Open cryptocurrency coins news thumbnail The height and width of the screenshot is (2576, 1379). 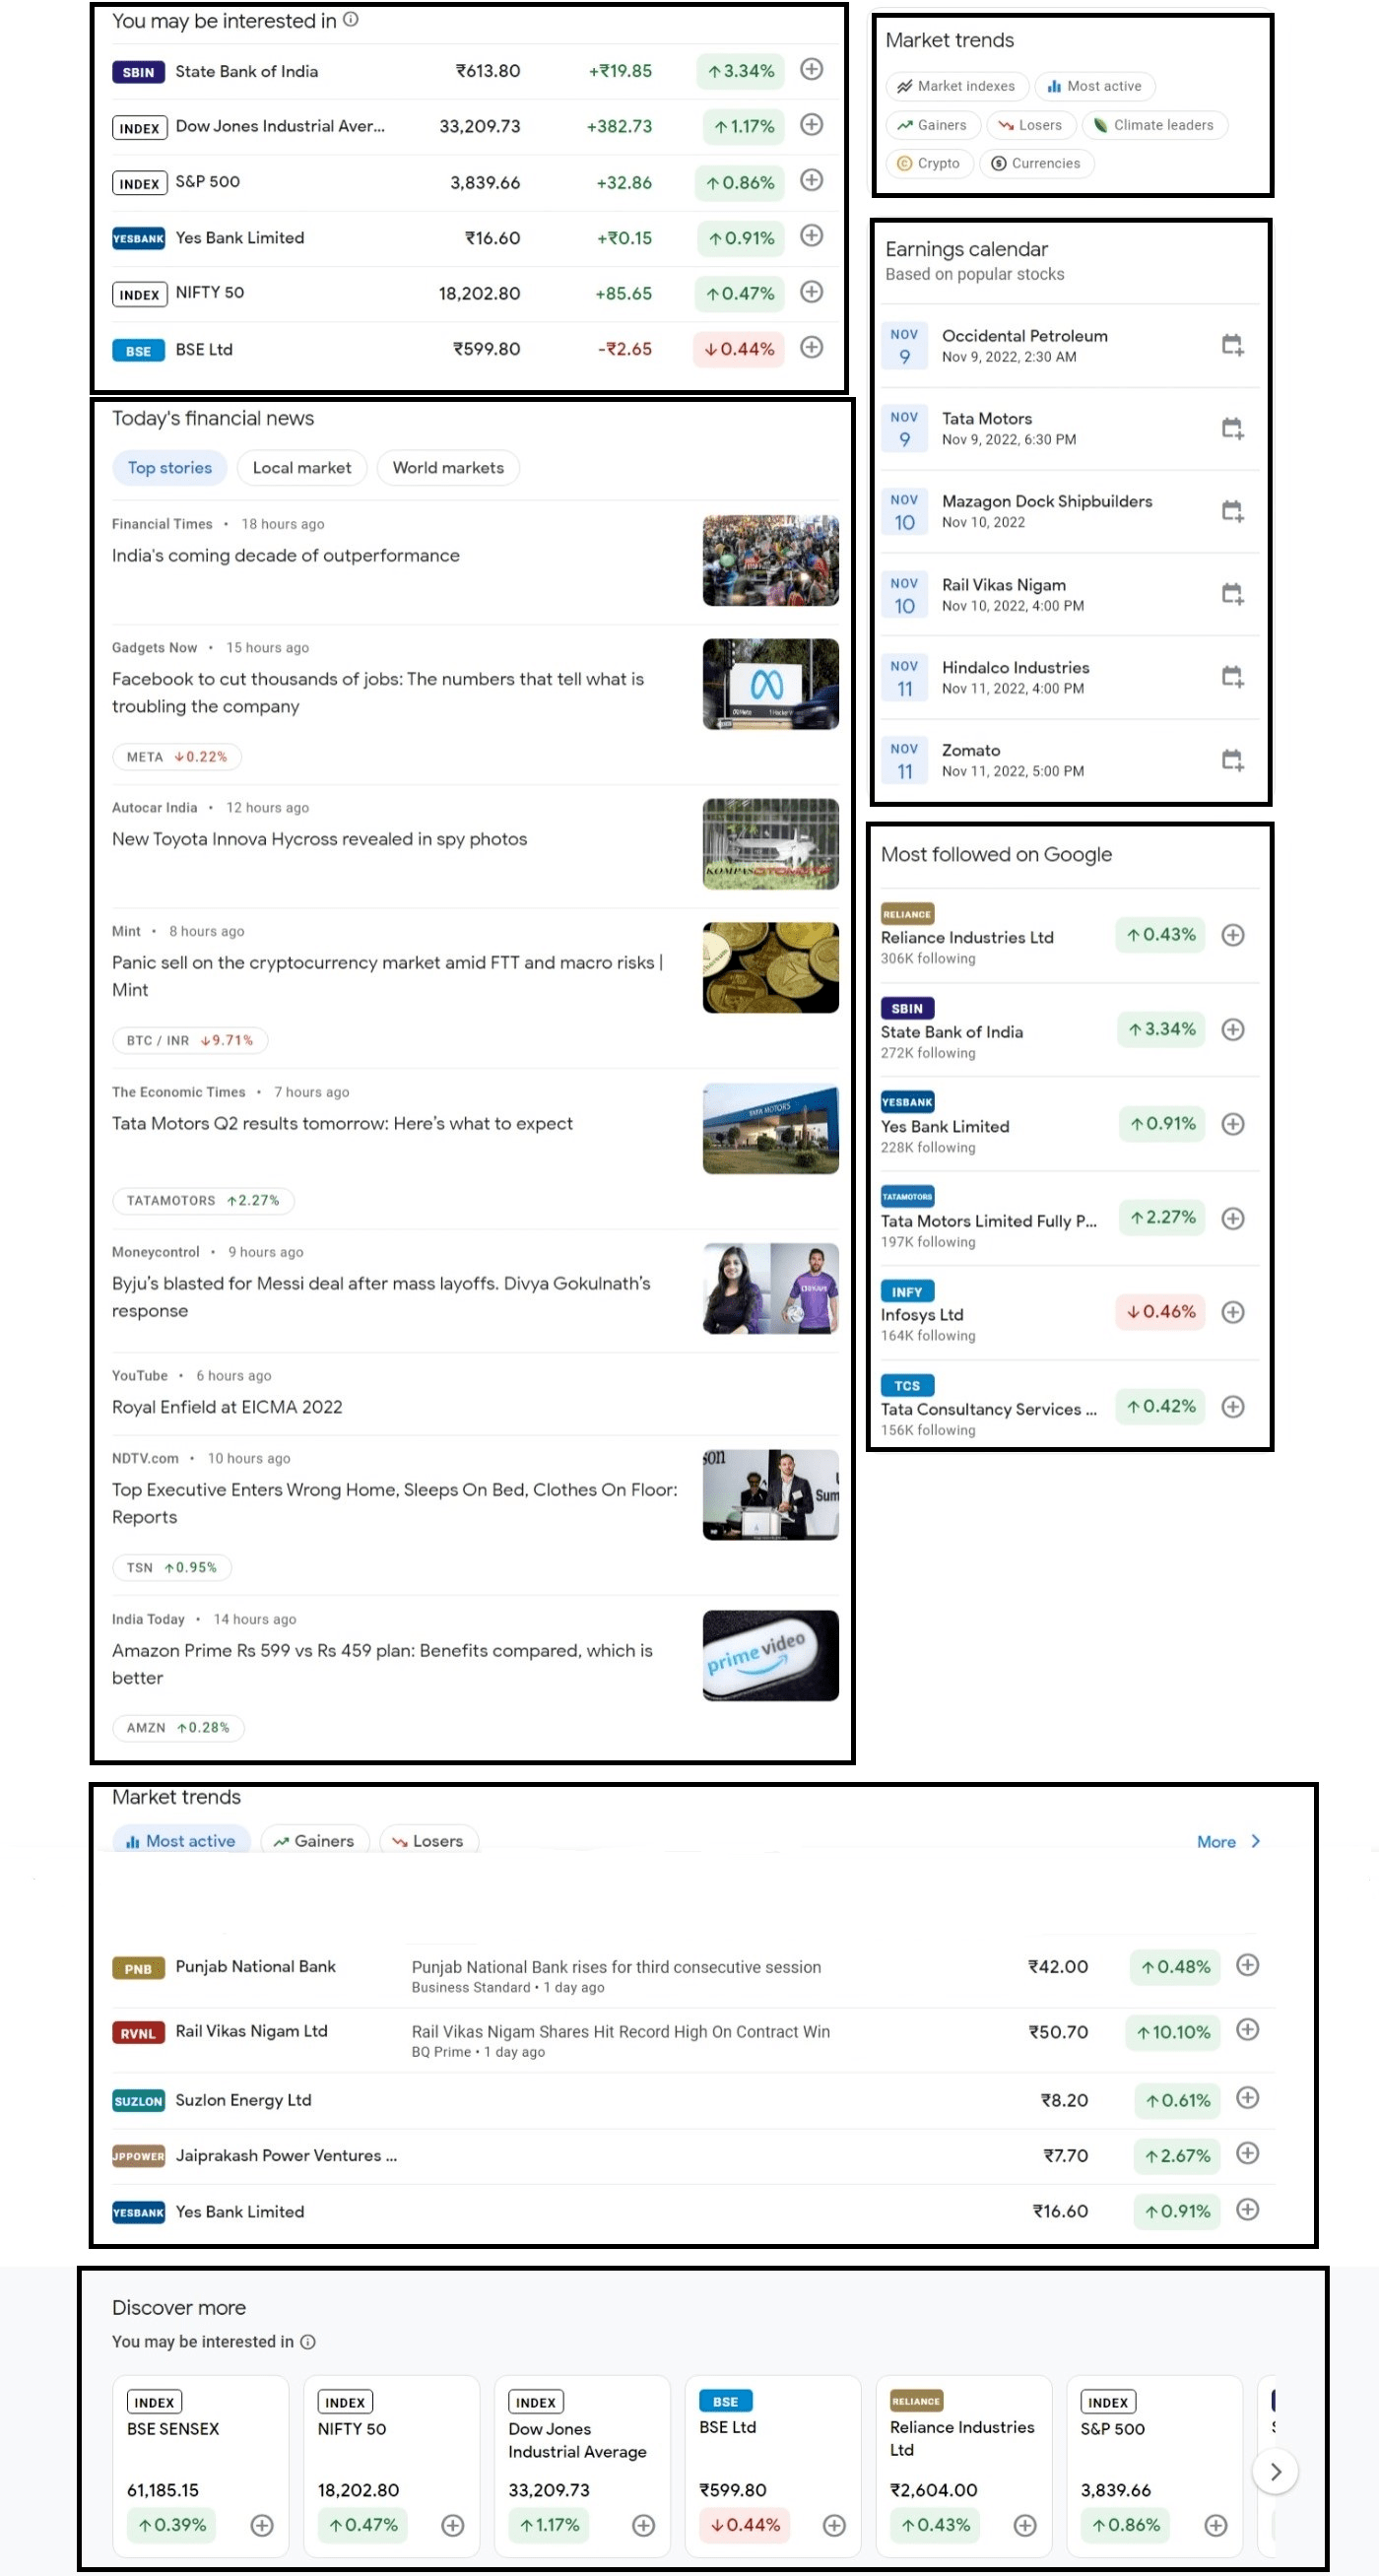pyautogui.click(x=770, y=967)
